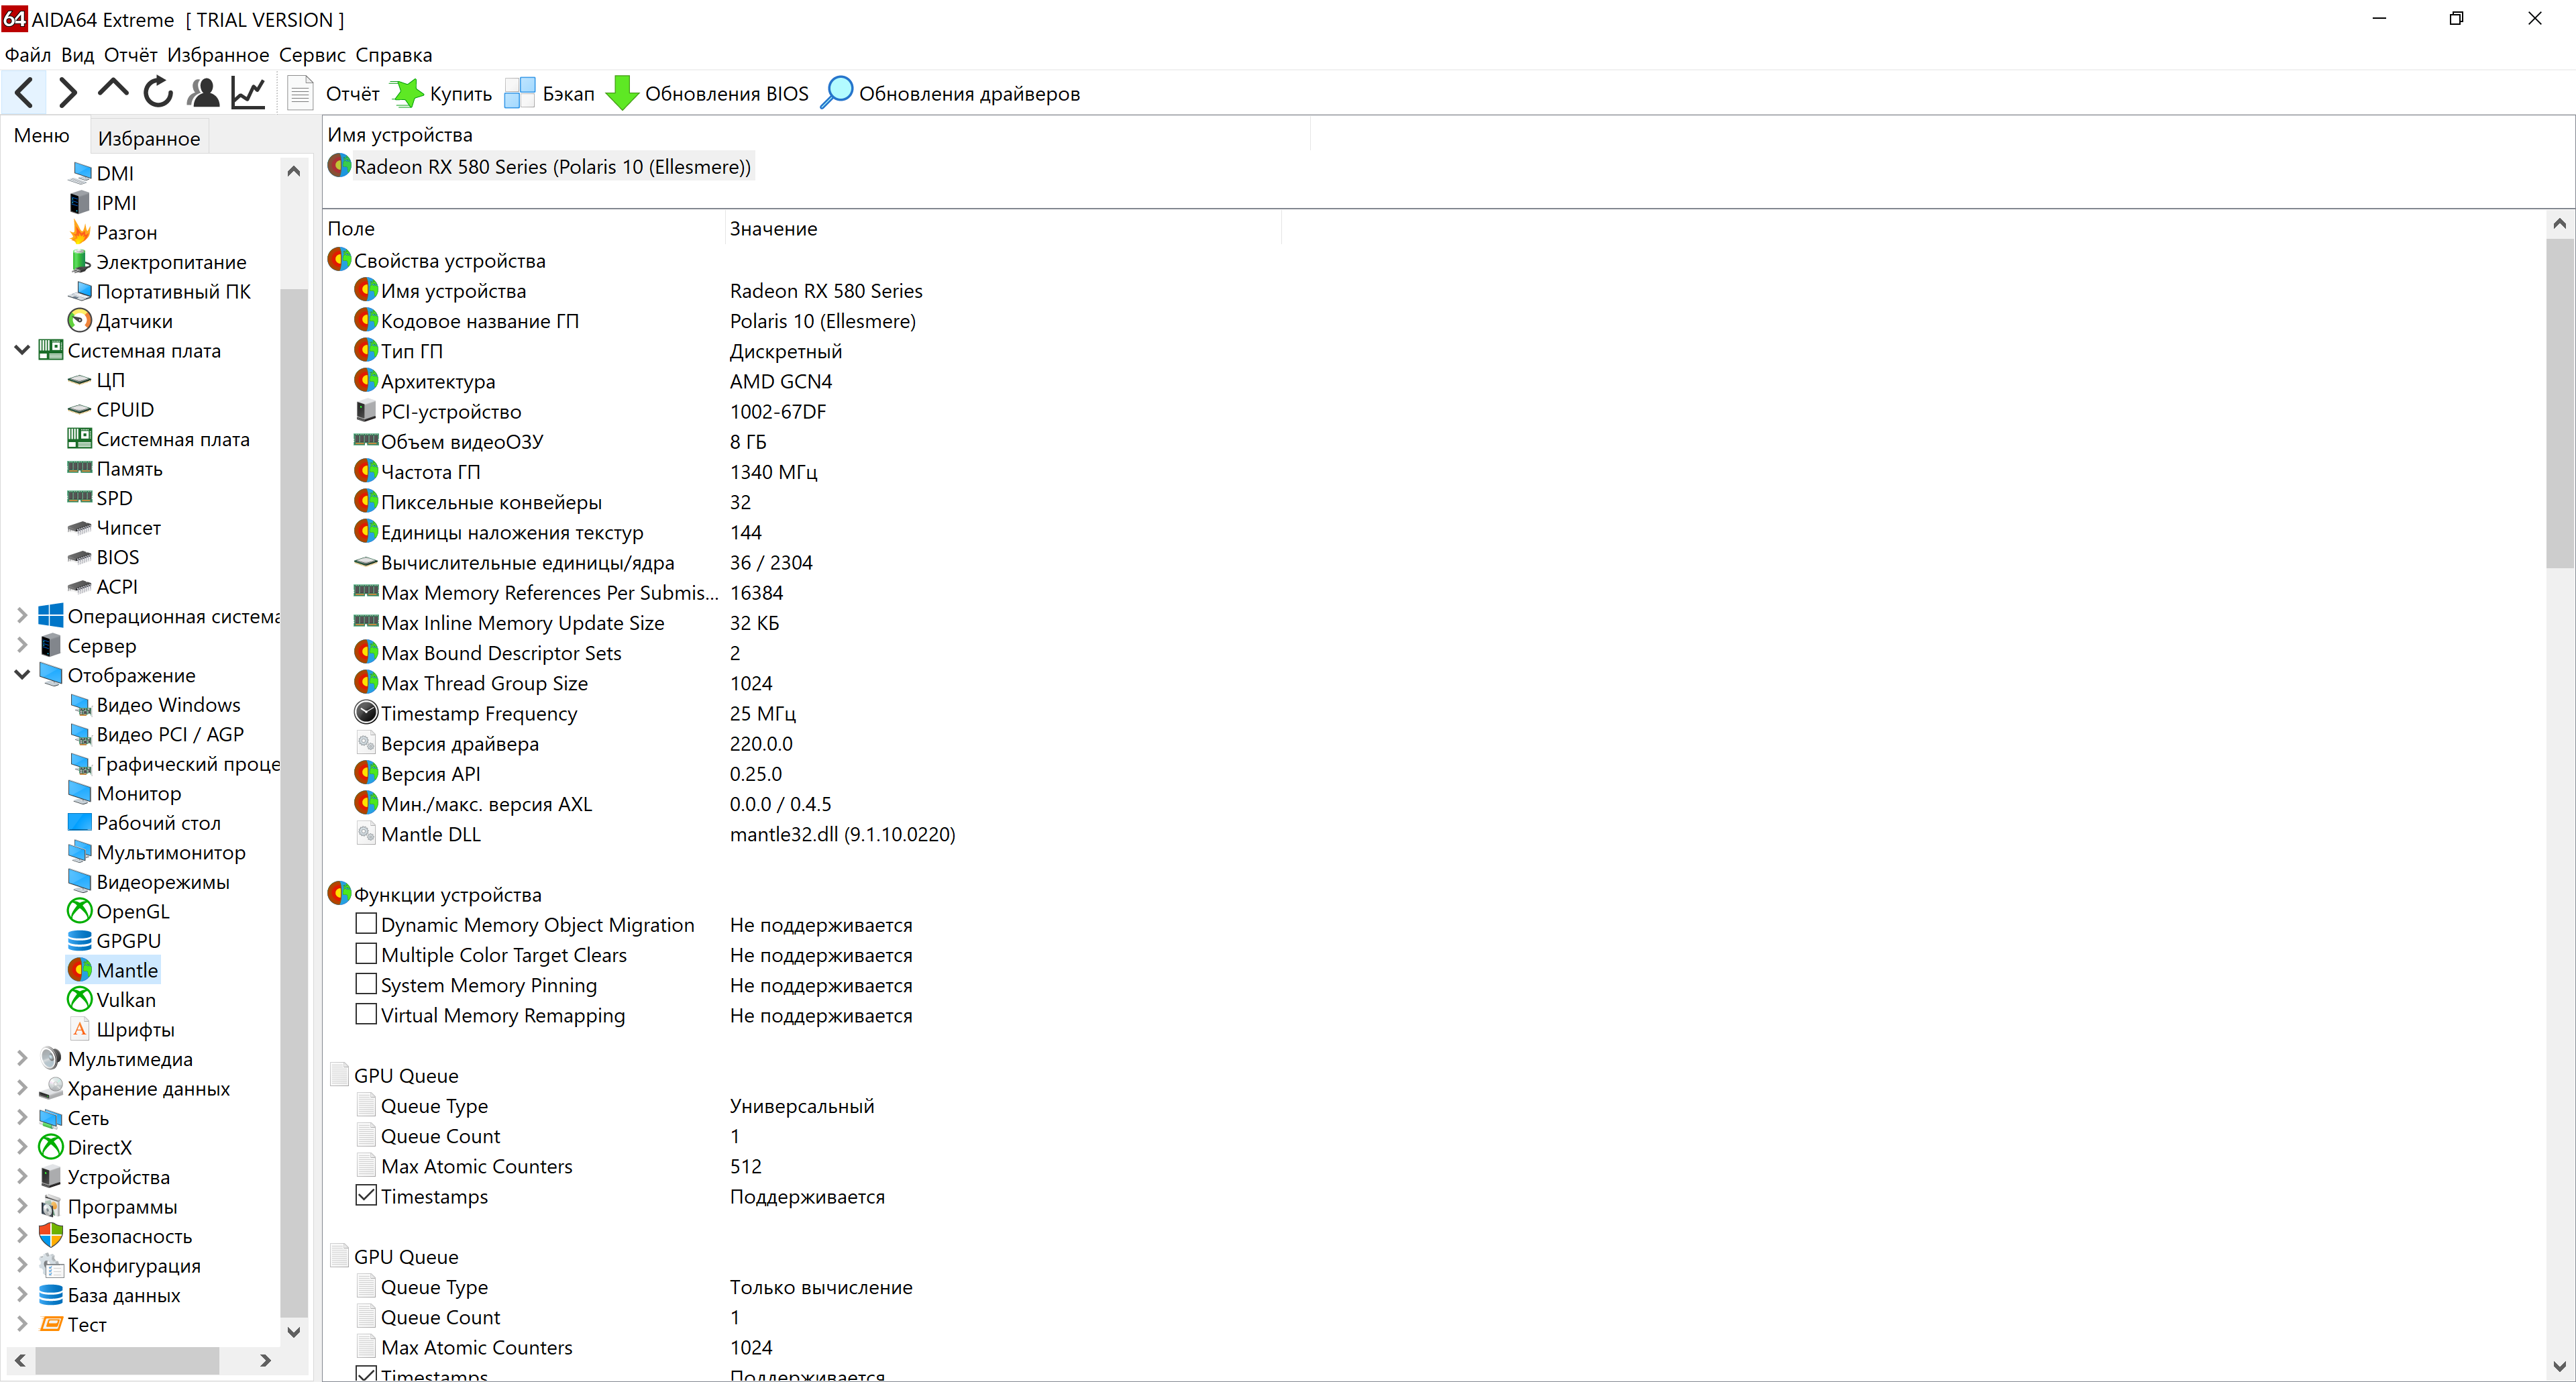Click the Поле column header
The width and height of the screenshot is (2576, 1382).
point(524,228)
